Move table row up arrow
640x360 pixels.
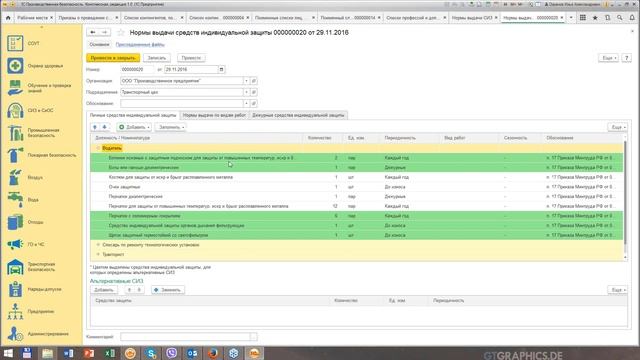pyautogui.click(x=95, y=127)
